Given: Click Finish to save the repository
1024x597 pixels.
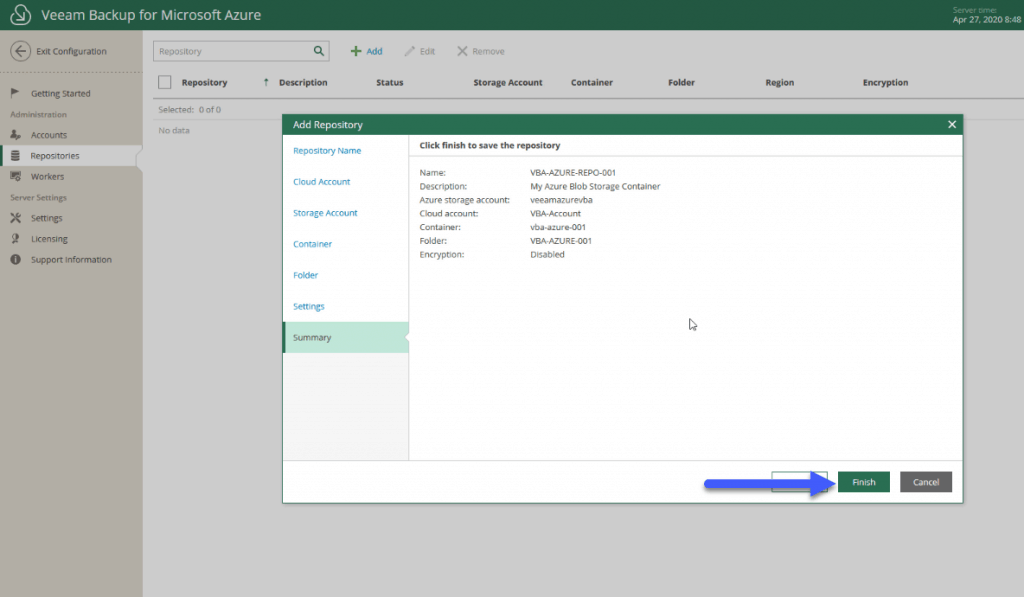Looking at the screenshot, I should point(863,482).
